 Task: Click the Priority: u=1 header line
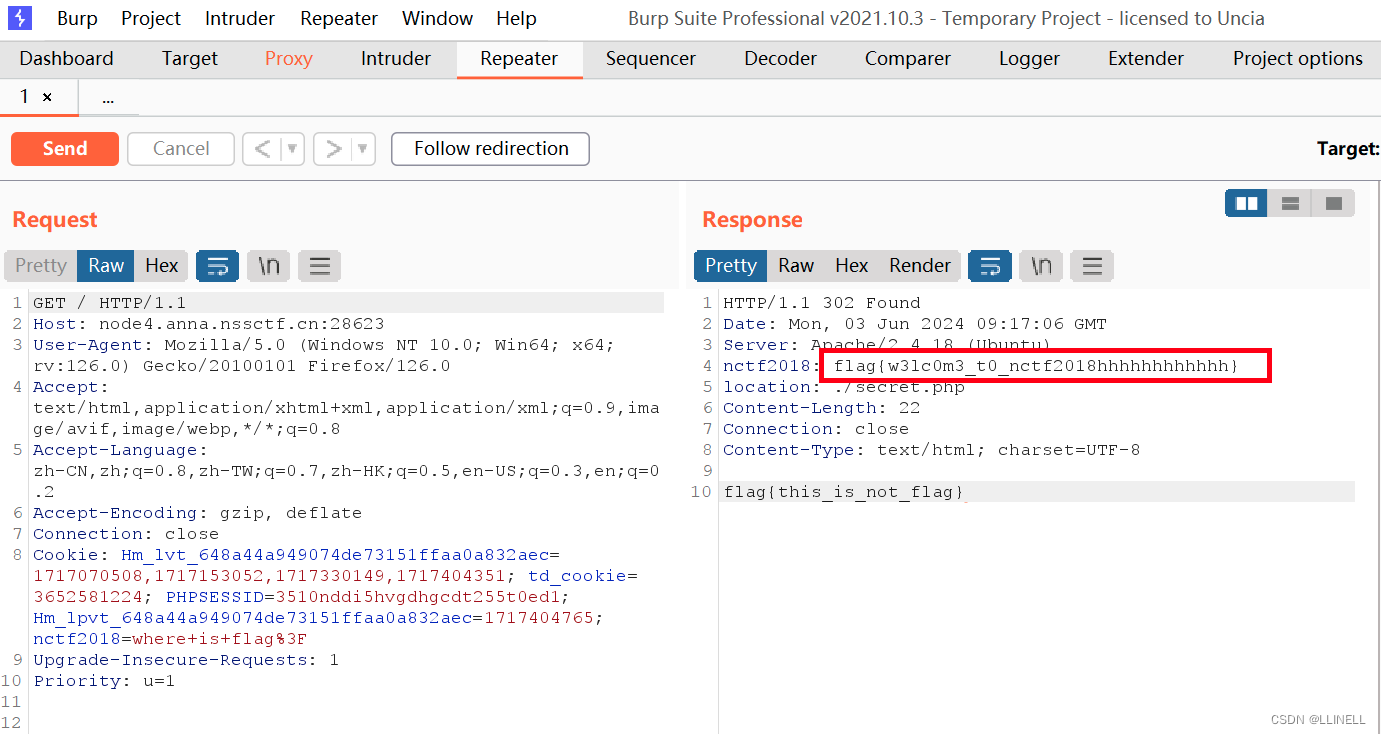click(x=104, y=681)
